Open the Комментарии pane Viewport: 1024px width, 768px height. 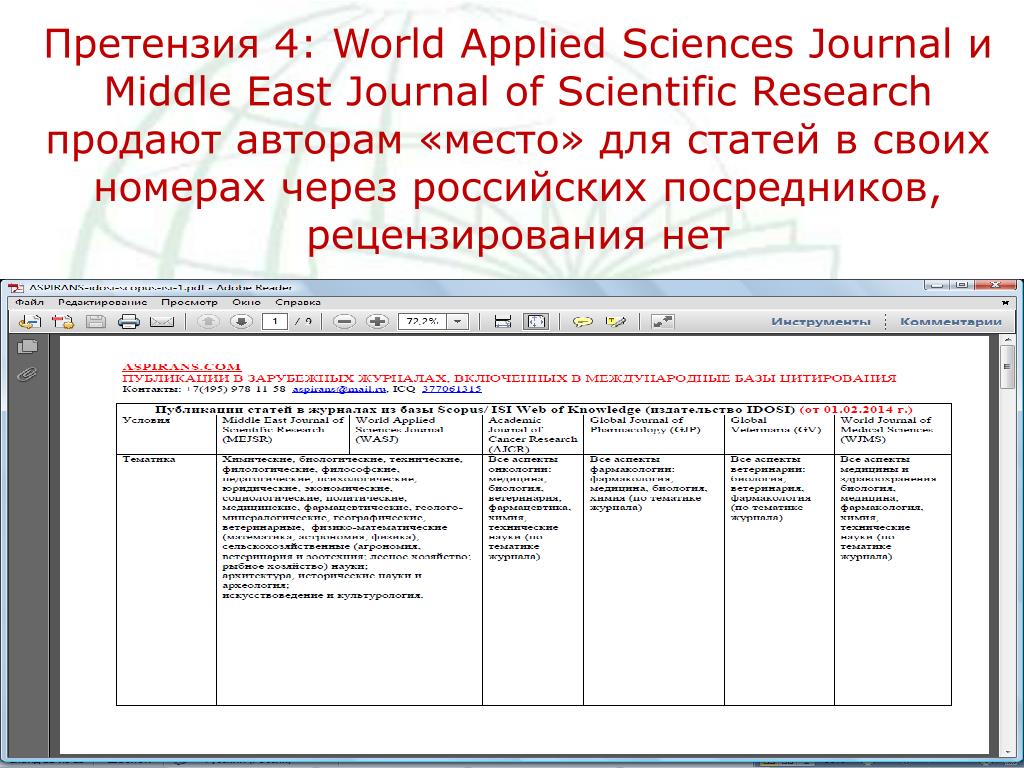(951, 321)
